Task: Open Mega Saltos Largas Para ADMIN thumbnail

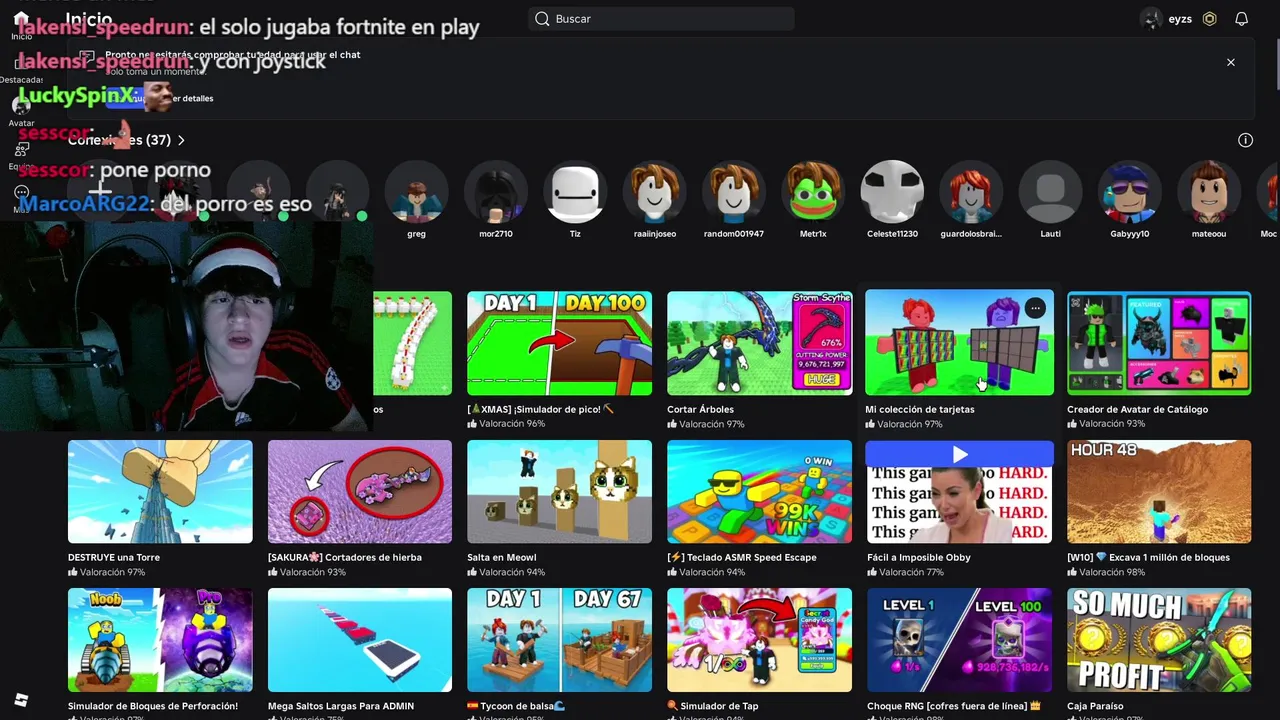Action: 360,640
